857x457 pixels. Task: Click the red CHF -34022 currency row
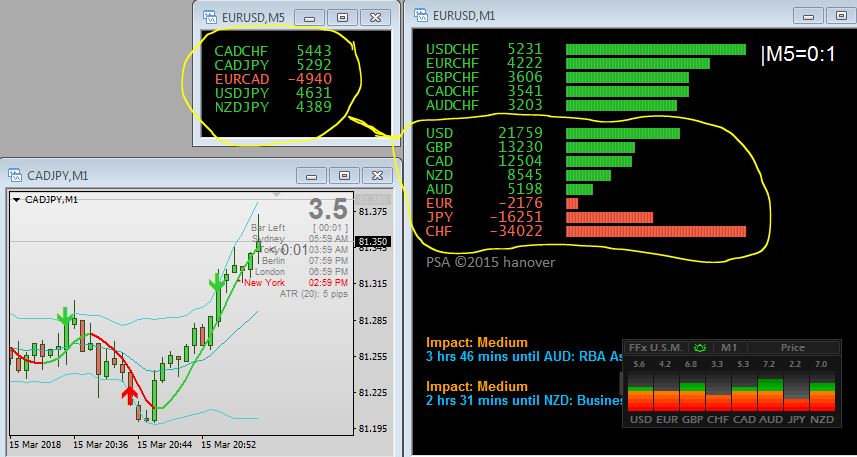(x=586, y=231)
